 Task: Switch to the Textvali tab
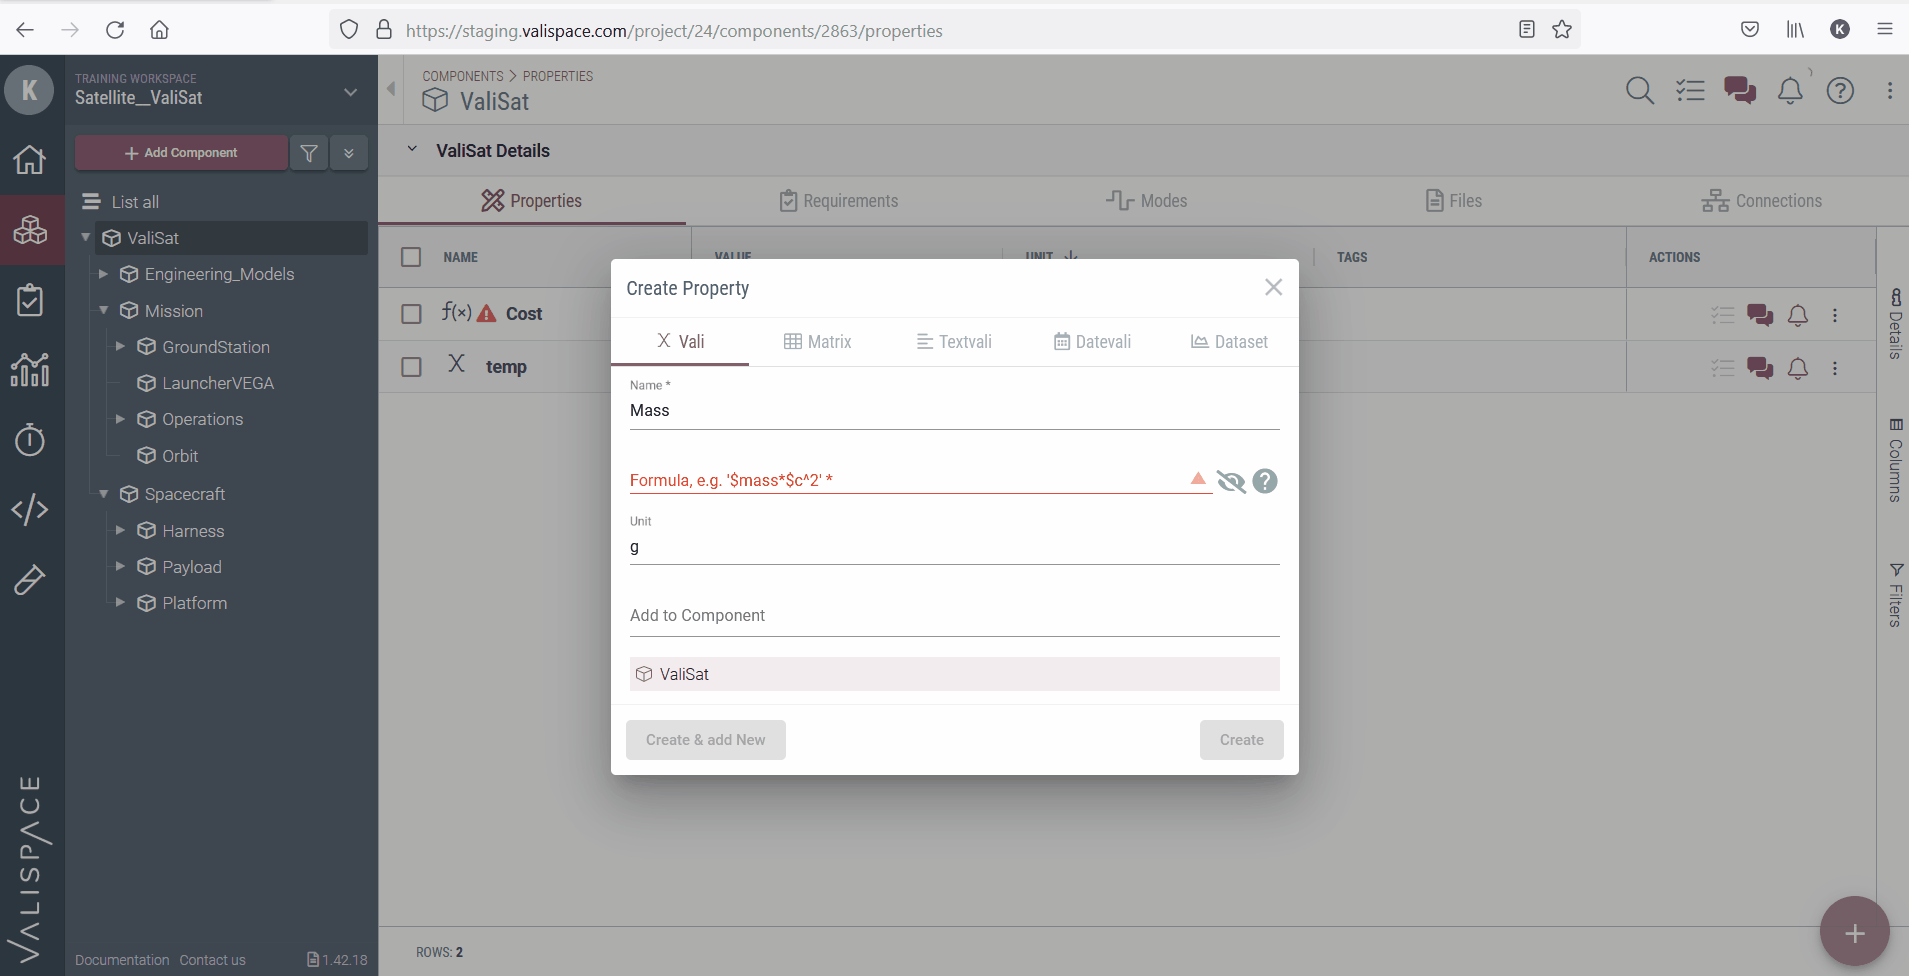click(954, 342)
